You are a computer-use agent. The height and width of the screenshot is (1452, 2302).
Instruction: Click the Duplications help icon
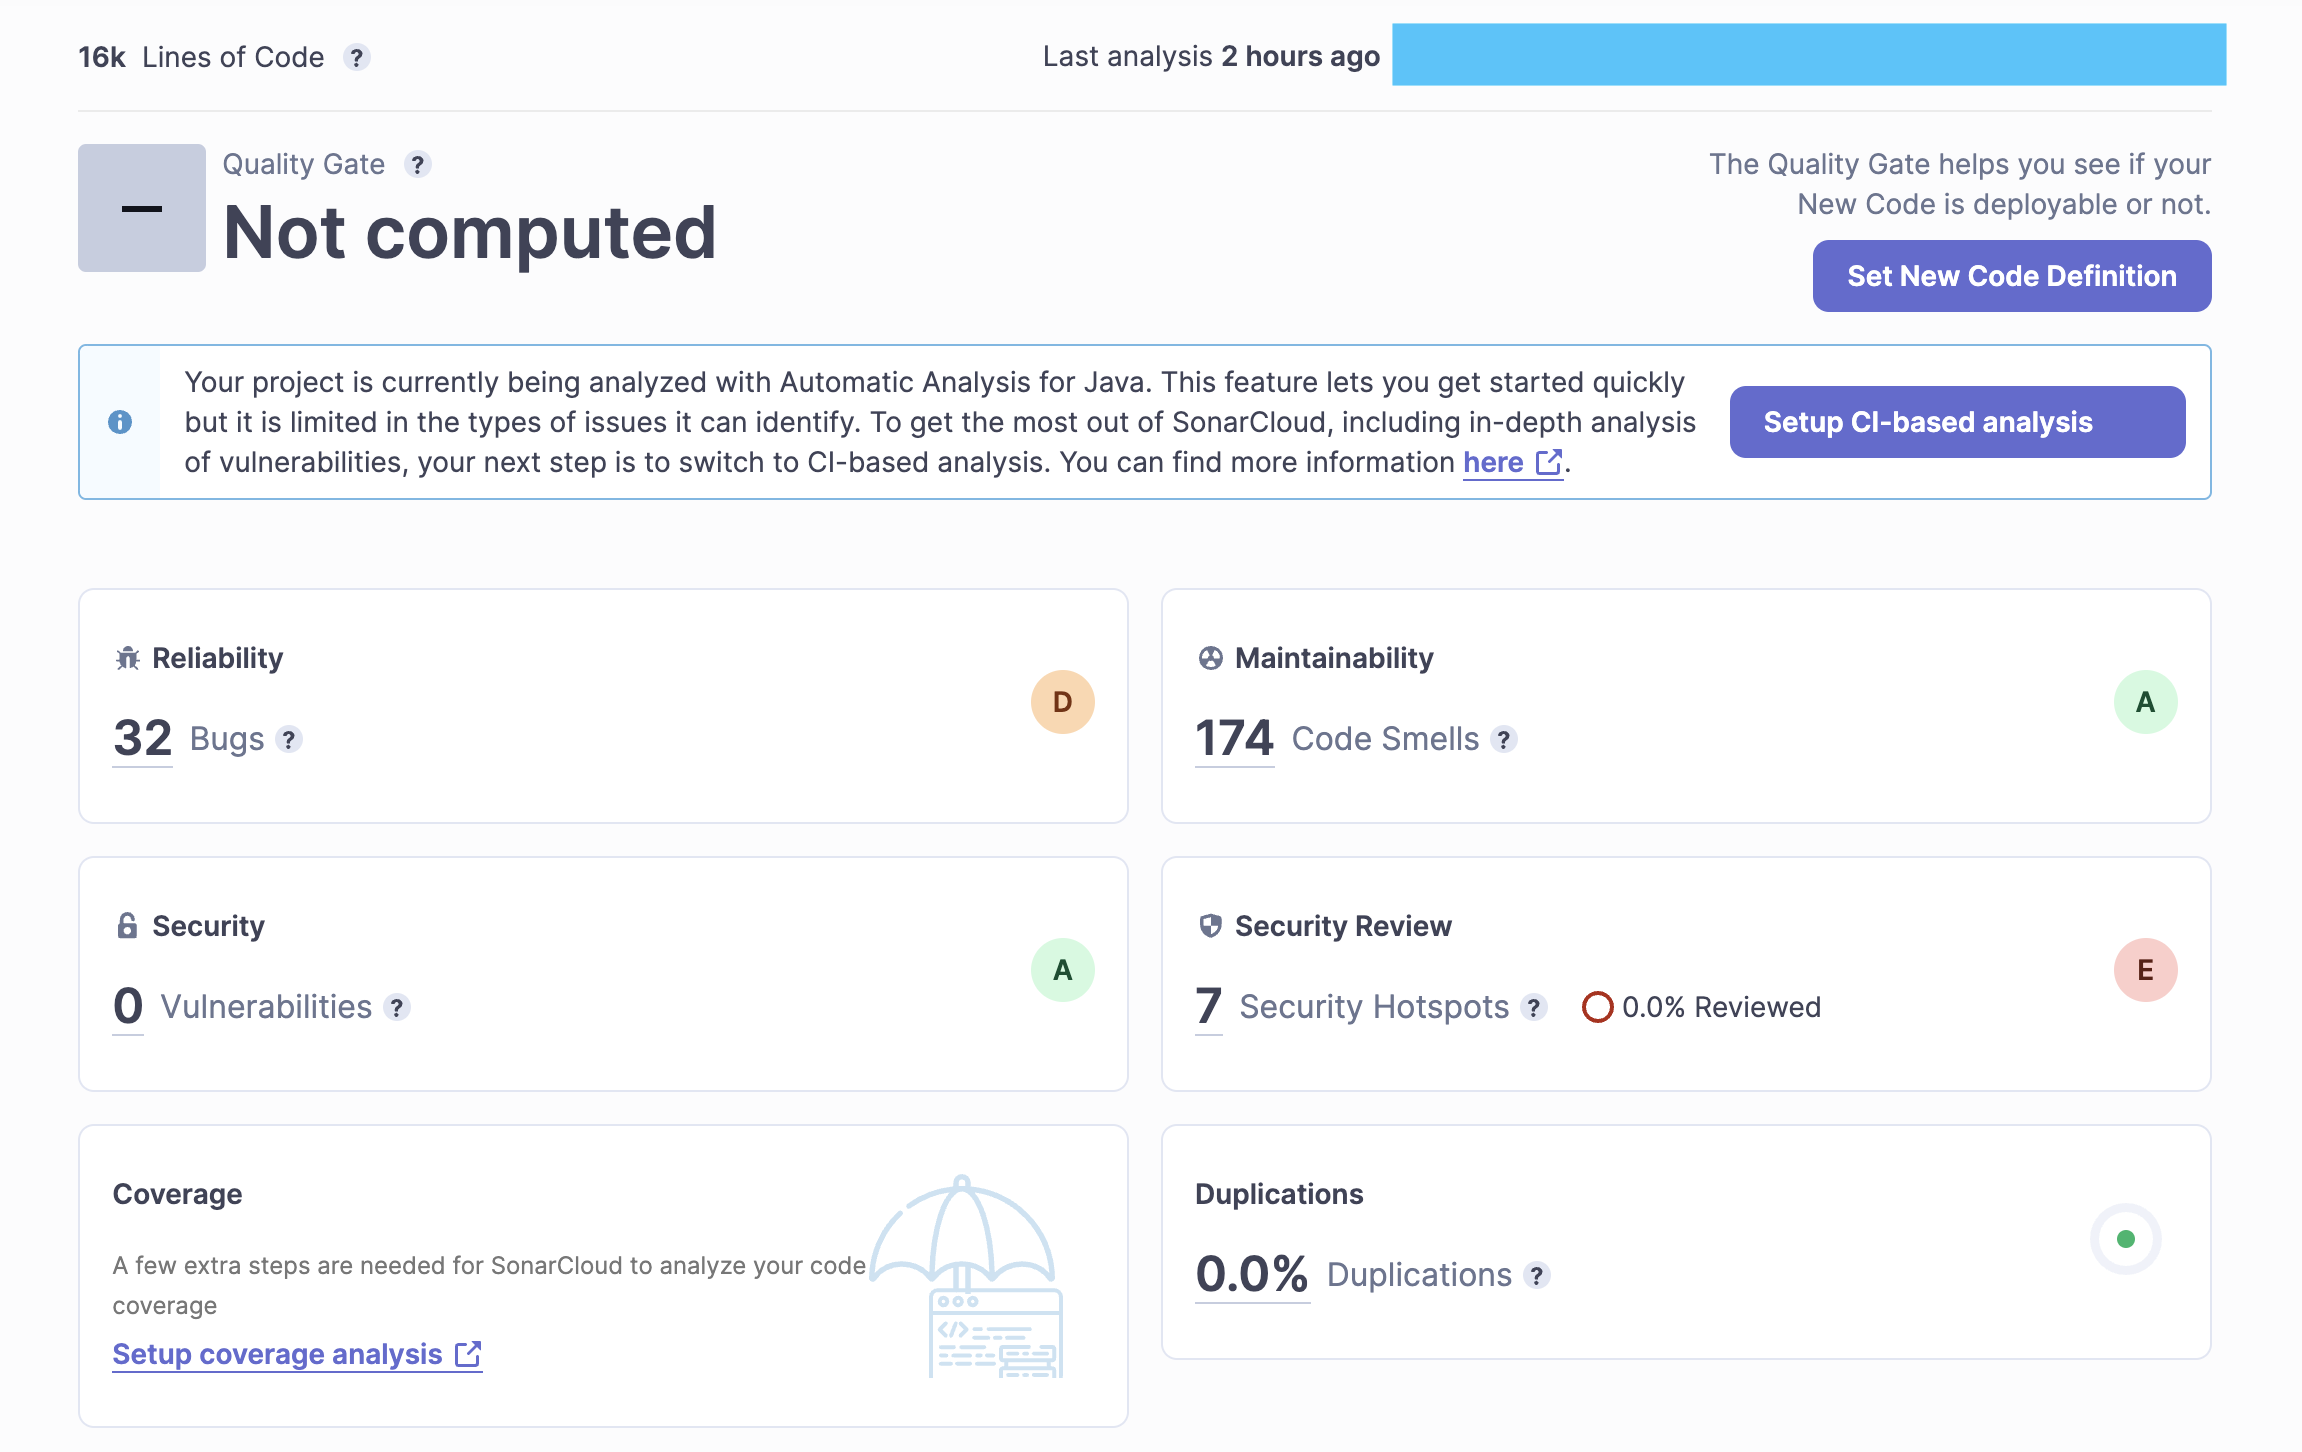(x=1536, y=1275)
